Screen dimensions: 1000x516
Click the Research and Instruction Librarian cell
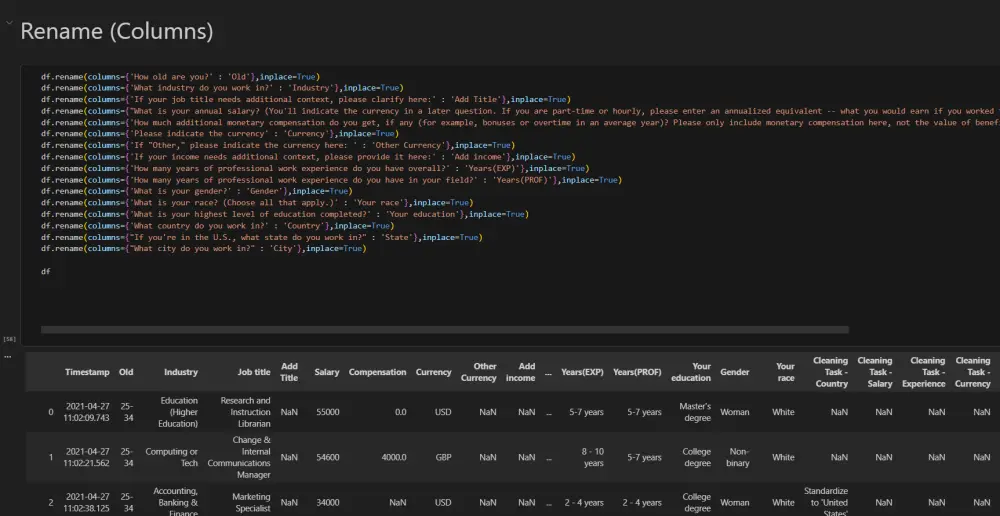[x=246, y=412]
